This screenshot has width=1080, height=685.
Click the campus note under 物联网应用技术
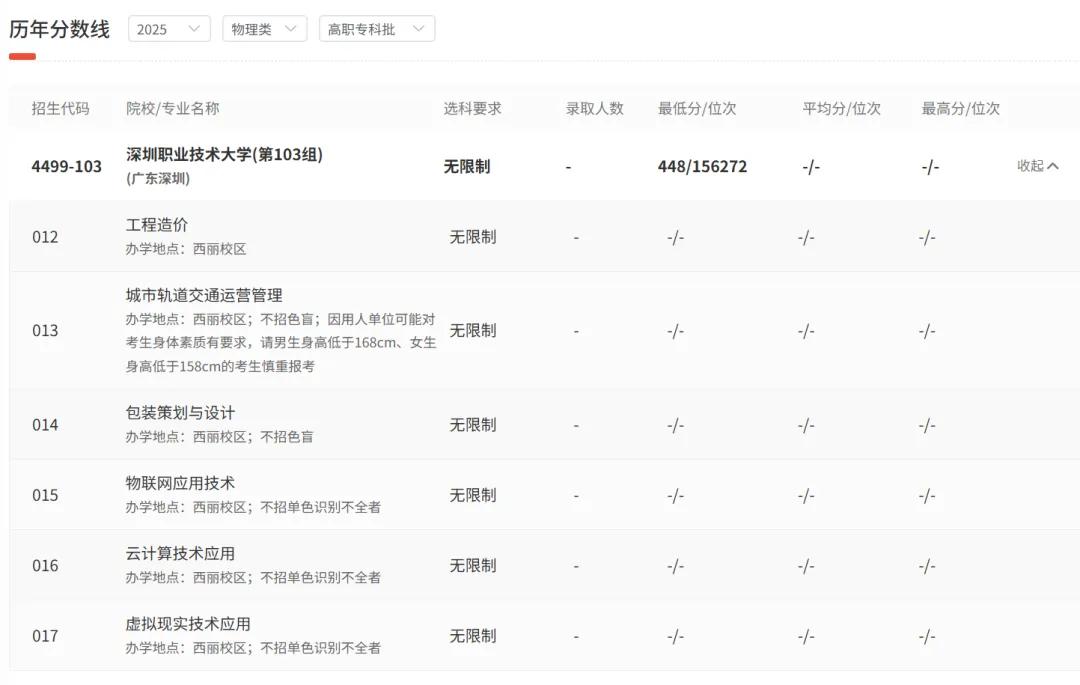click(253, 507)
